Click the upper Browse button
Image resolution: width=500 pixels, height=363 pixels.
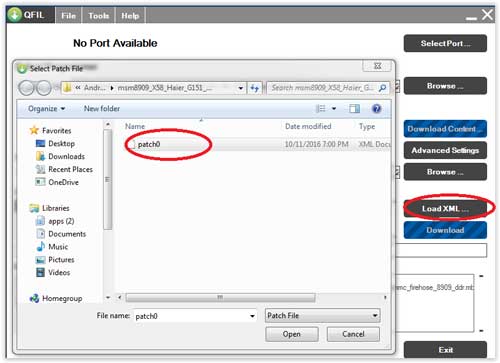point(445,86)
